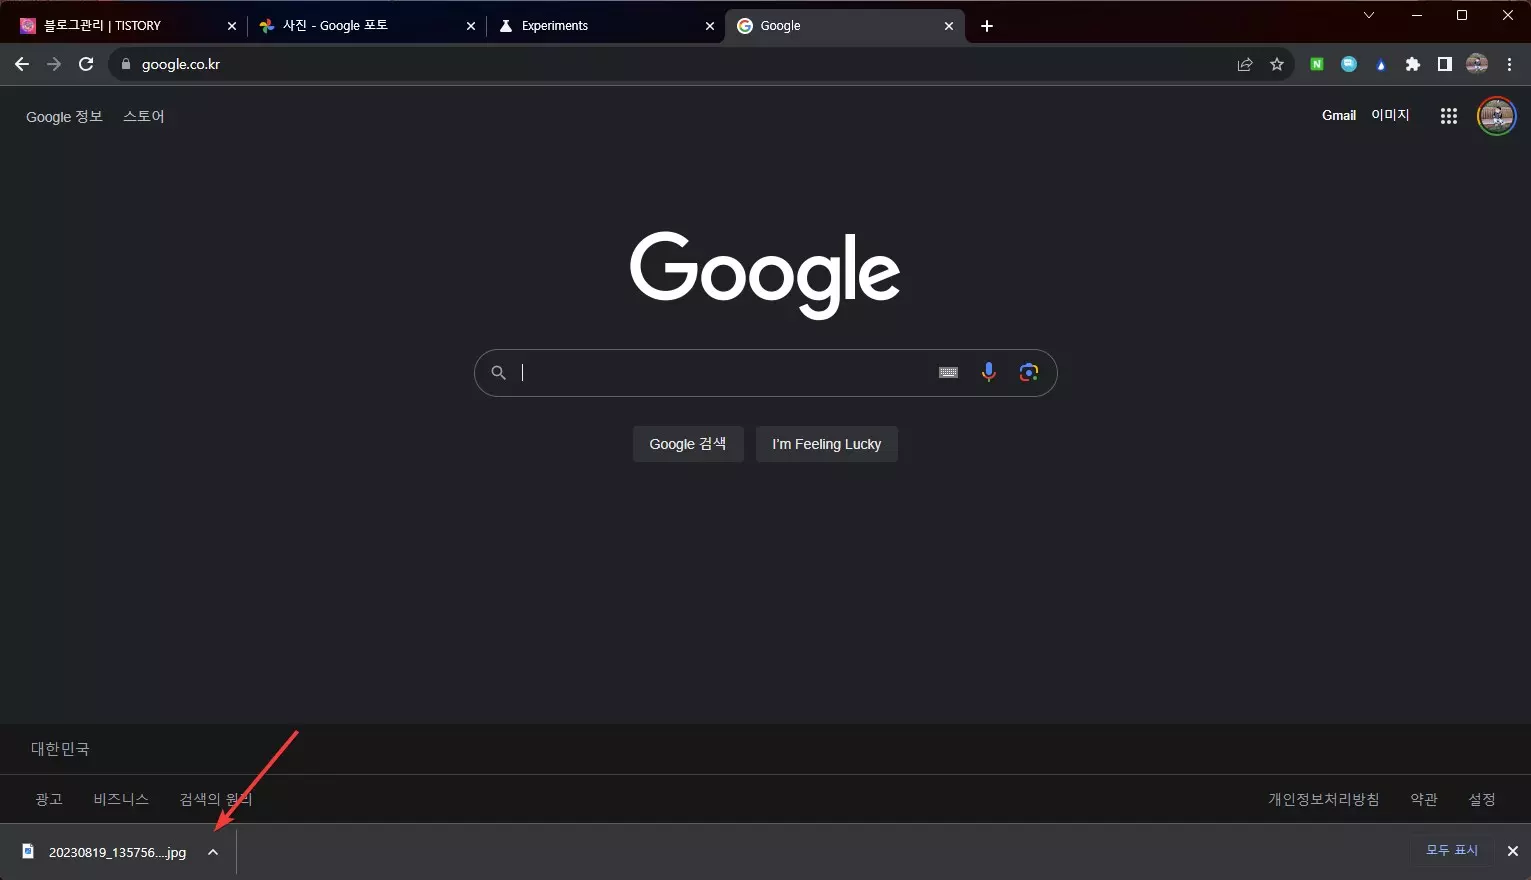Screen dimensions: 1531x880
Task: Open the 광고 footer link
Action: (49, 799)
